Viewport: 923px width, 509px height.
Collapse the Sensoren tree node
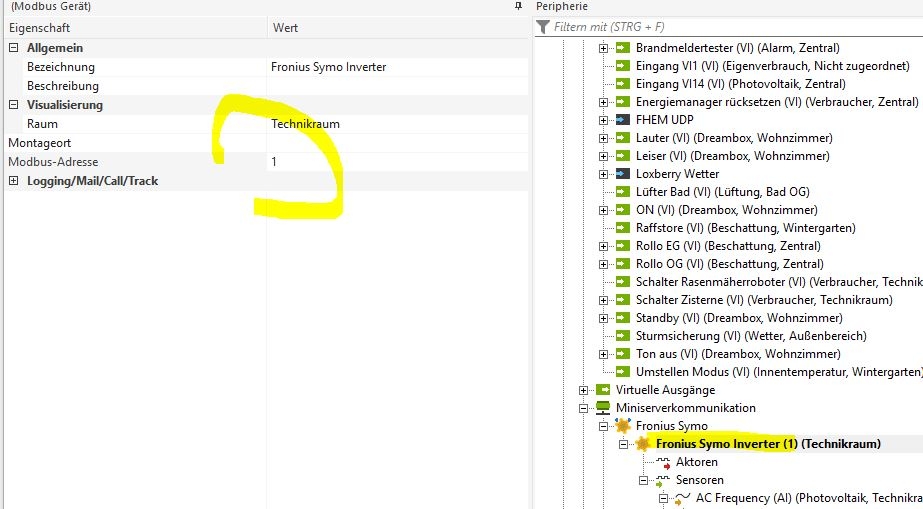[643, 480]
